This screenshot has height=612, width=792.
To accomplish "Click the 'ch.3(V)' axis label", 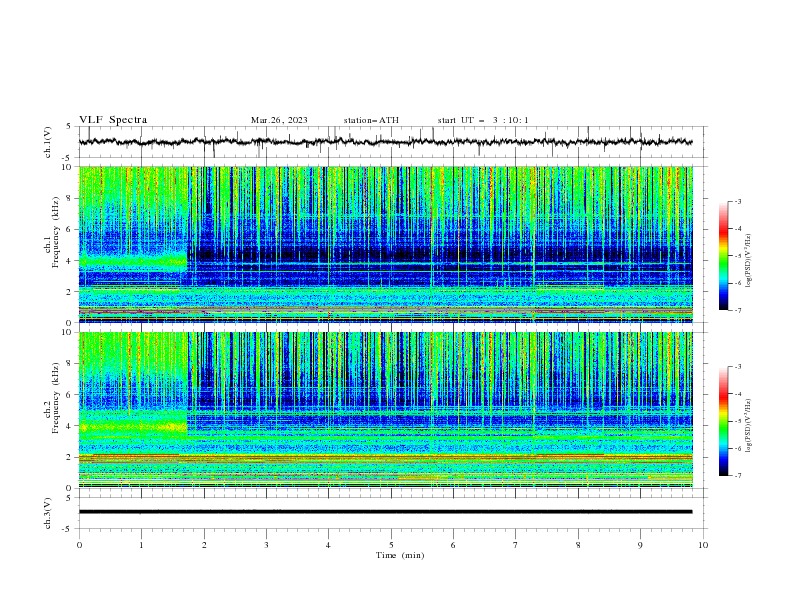I will point(48,513).
